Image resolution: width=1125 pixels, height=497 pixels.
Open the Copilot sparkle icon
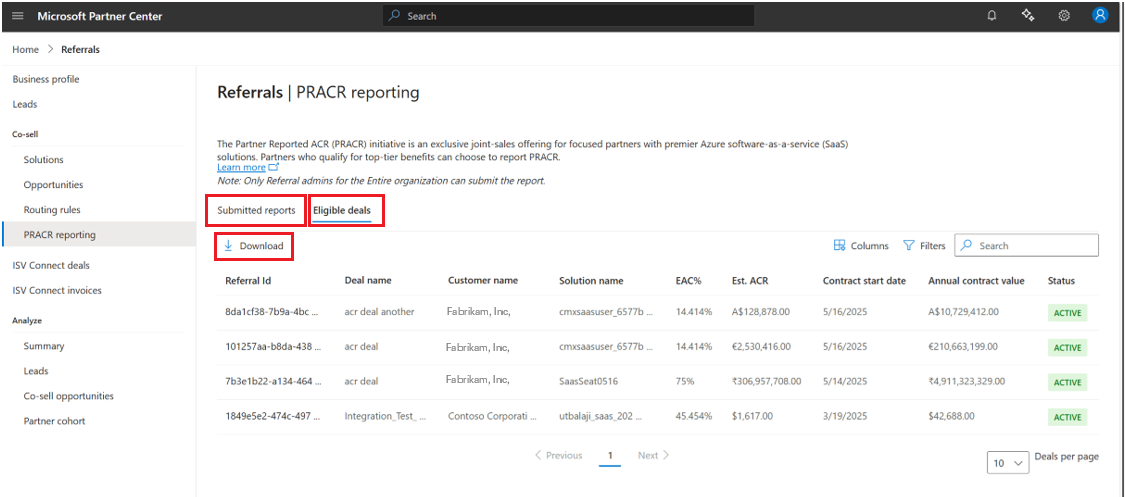tap(1027, 16)
